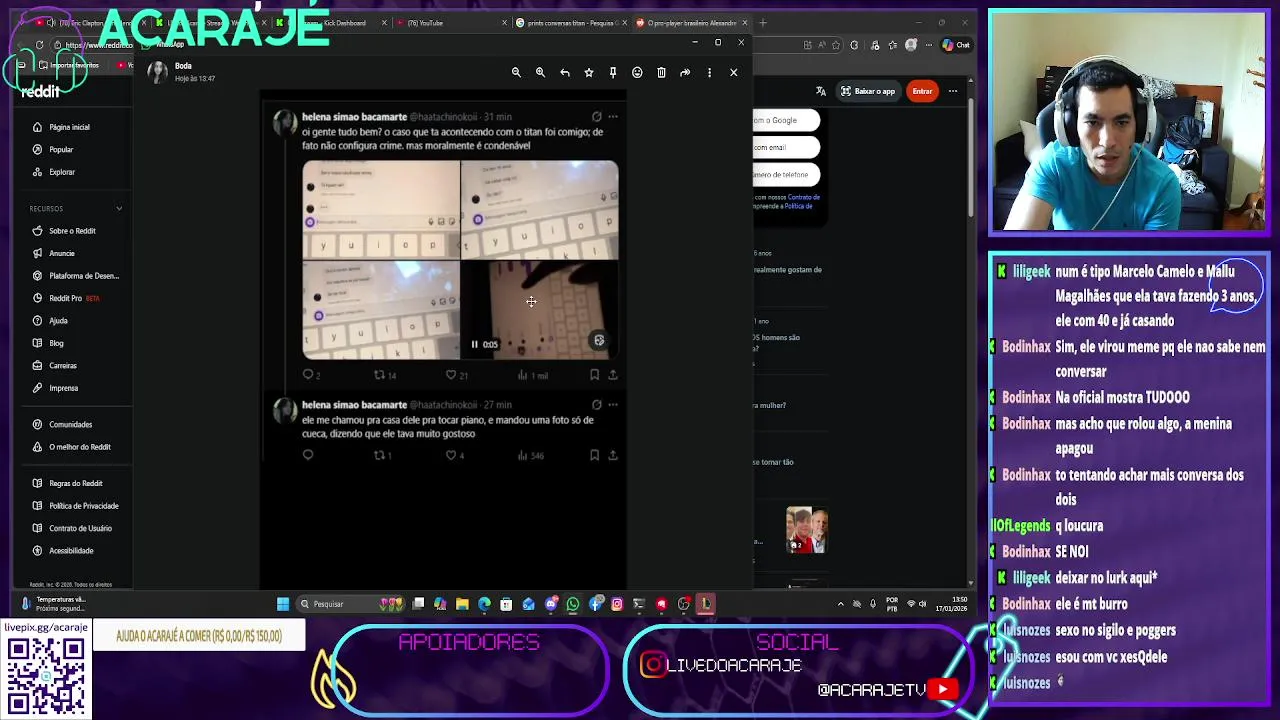Open Comunidades in Reddit sidebar

pos(70,424)
